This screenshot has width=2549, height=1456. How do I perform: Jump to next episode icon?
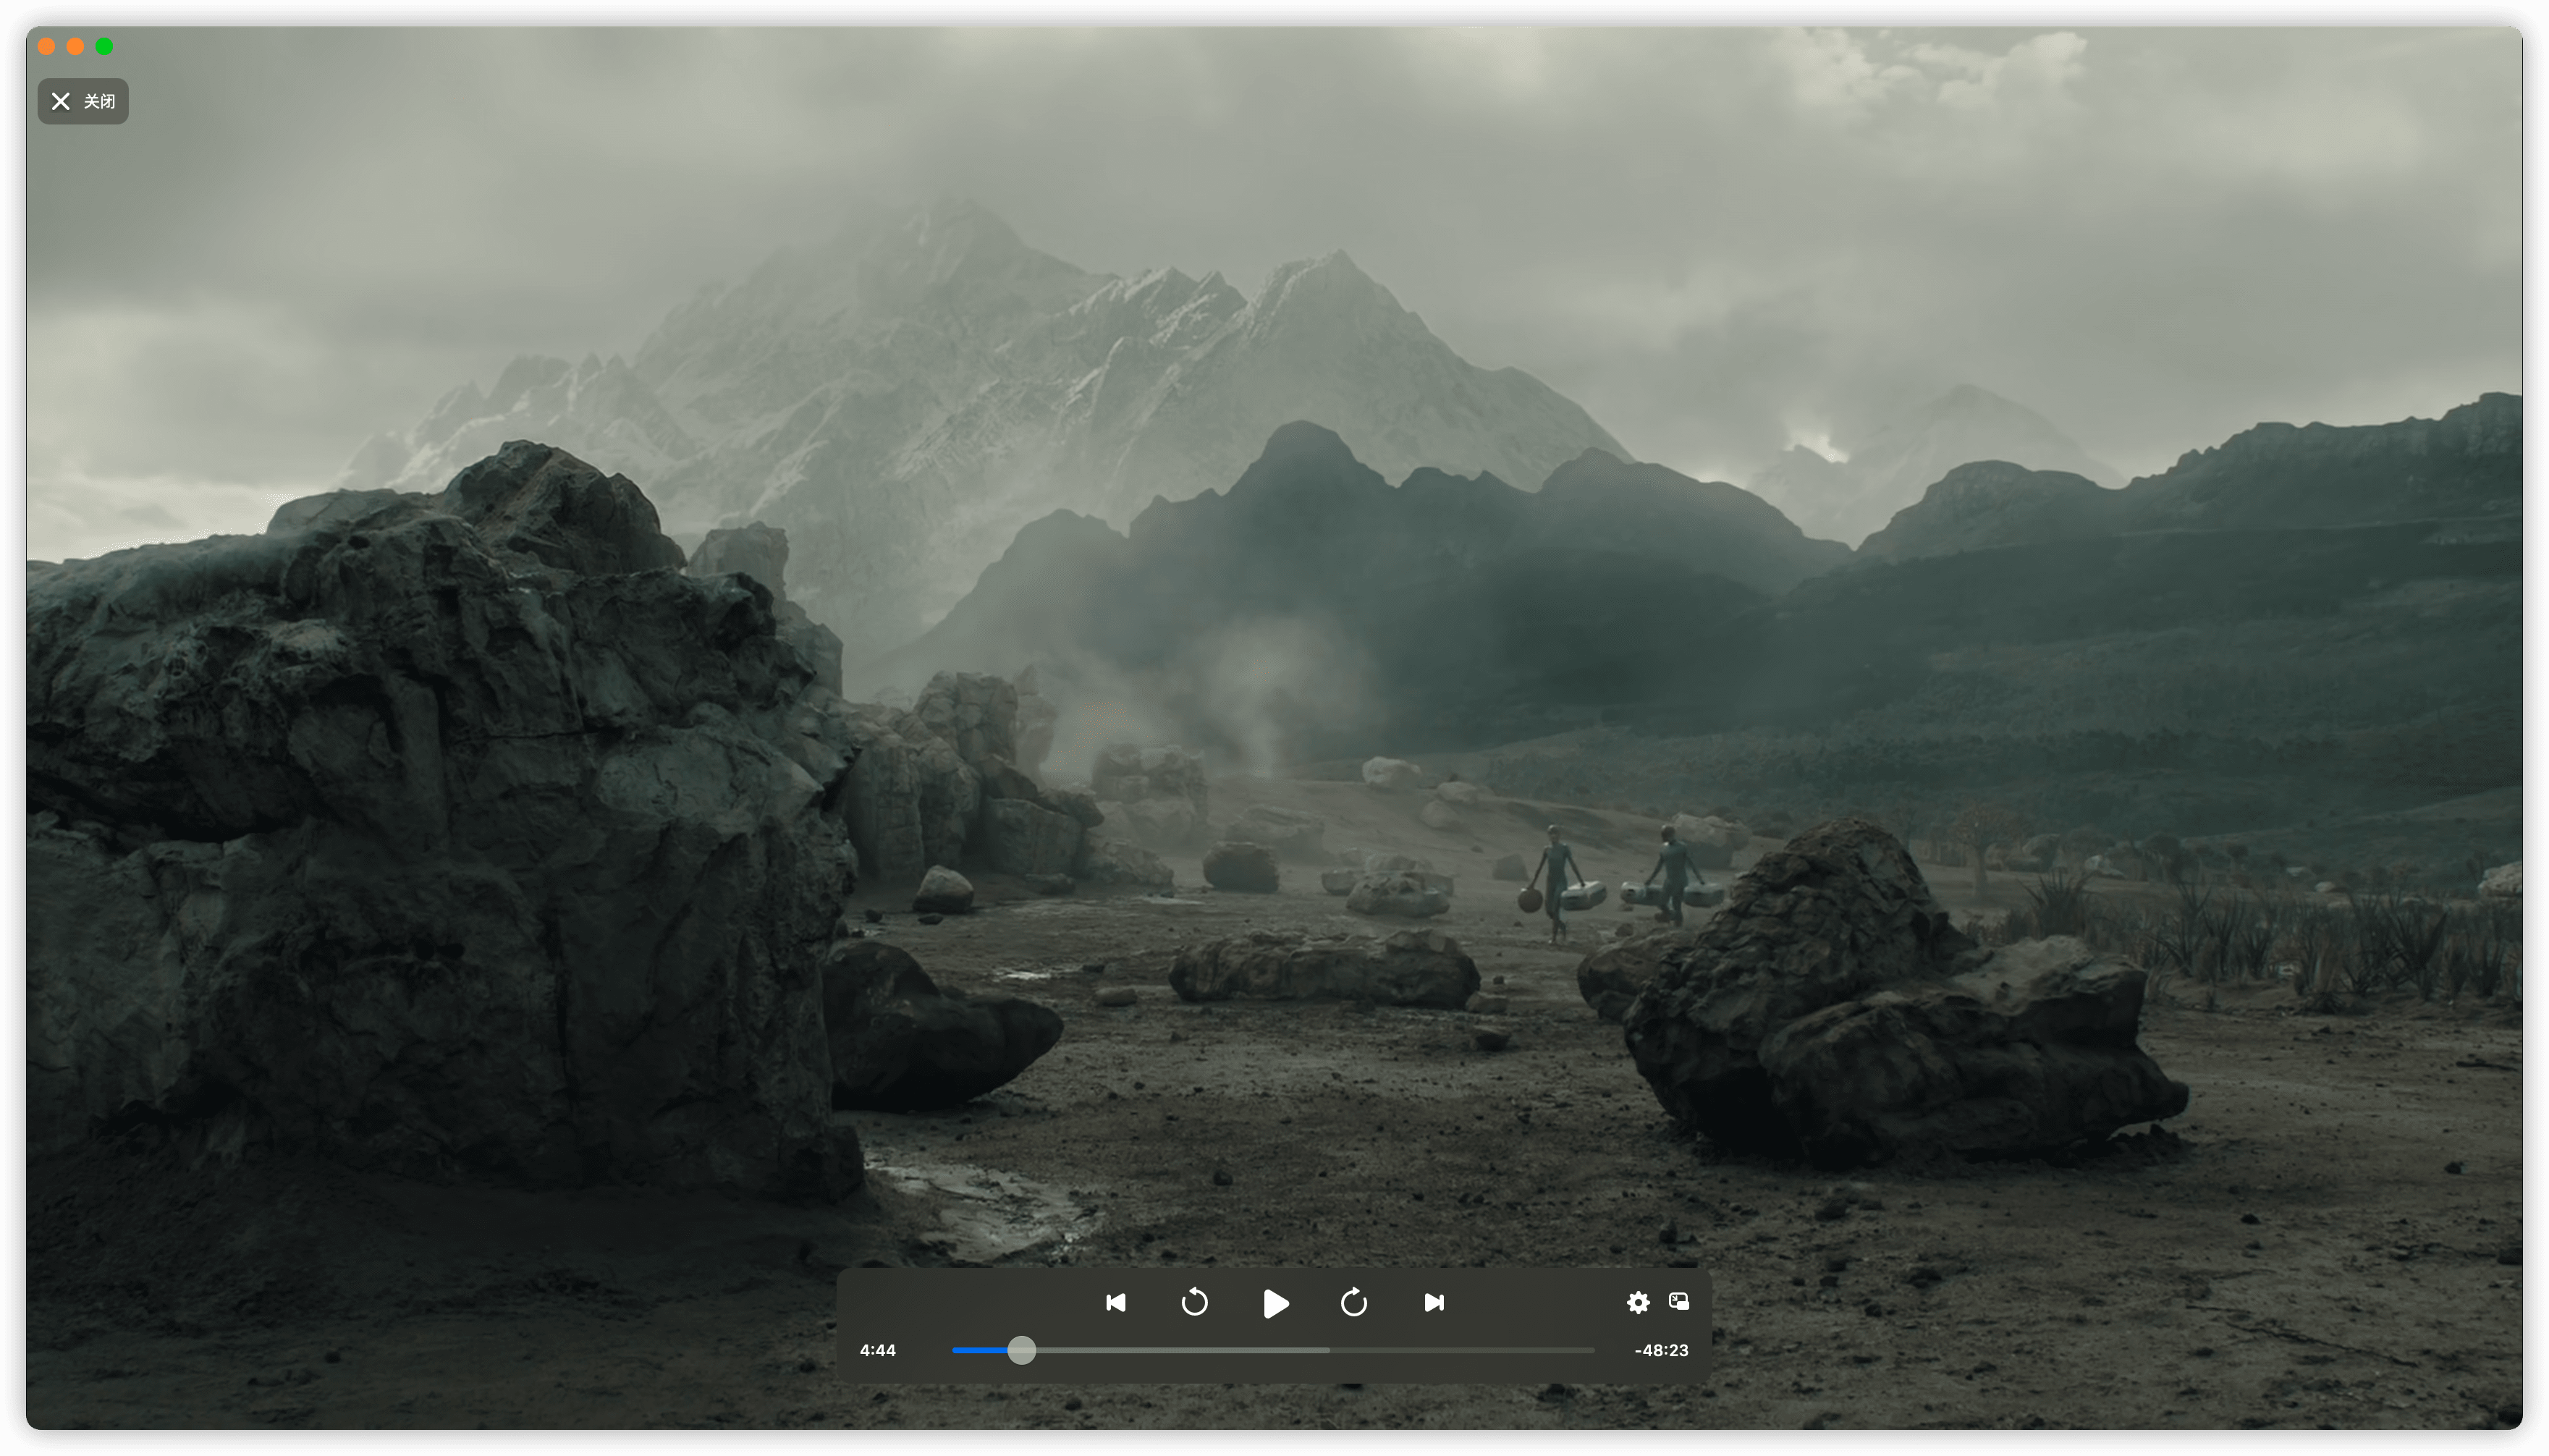point(1433,1302)
